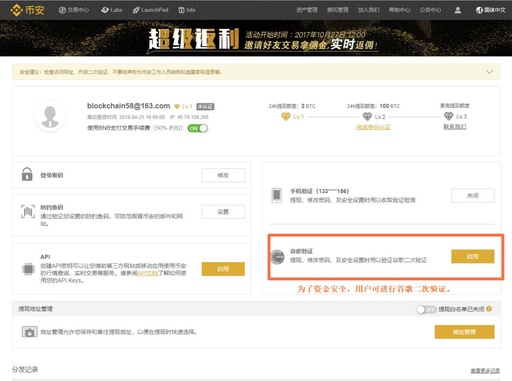
Task: Click the anti-phishing code scan icon
Action: tap(28, 211)
